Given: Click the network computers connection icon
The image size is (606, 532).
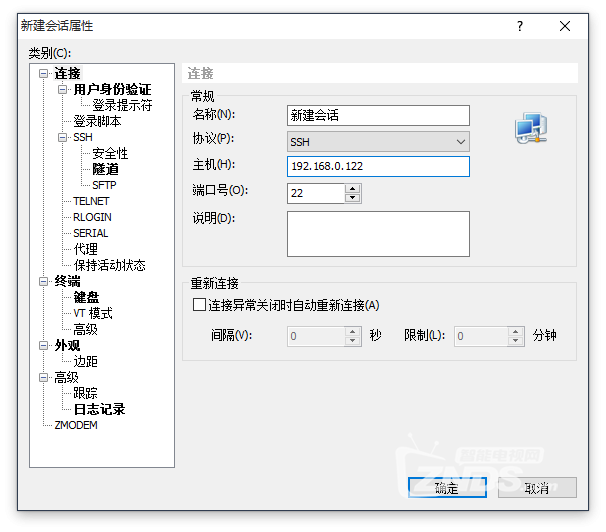Looking at the screenshot, I should click(530, 128).
